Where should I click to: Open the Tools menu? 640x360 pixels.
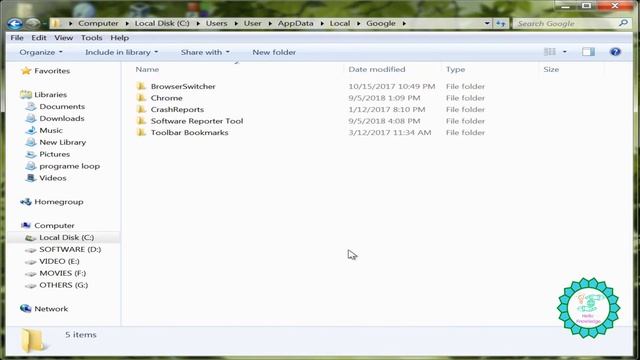[91, 38]
